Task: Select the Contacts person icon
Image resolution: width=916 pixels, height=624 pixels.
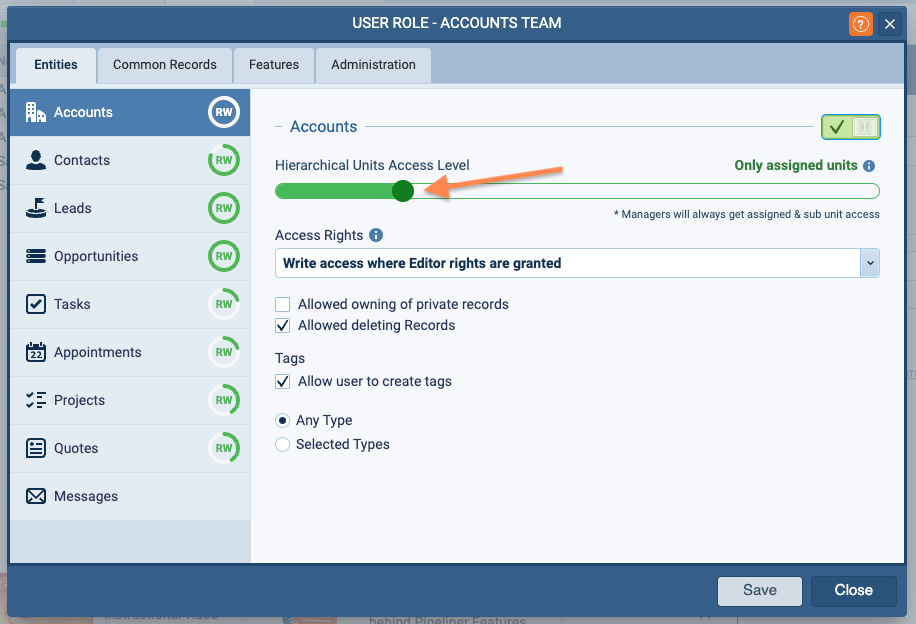Action: click(x=36, y=160)
